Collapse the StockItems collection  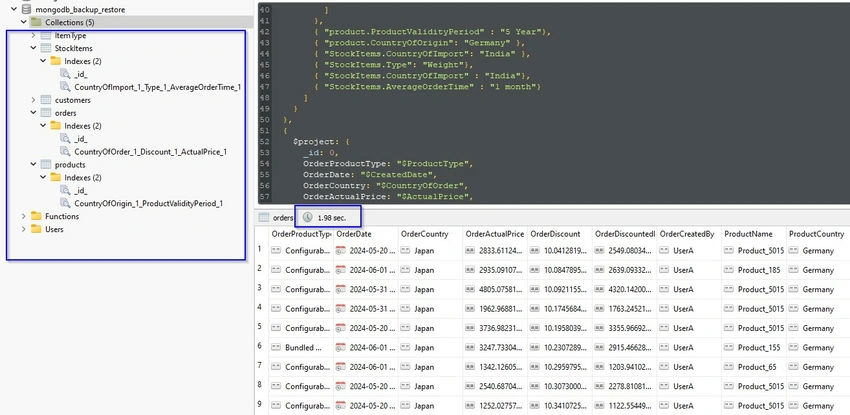click(33, 48)
